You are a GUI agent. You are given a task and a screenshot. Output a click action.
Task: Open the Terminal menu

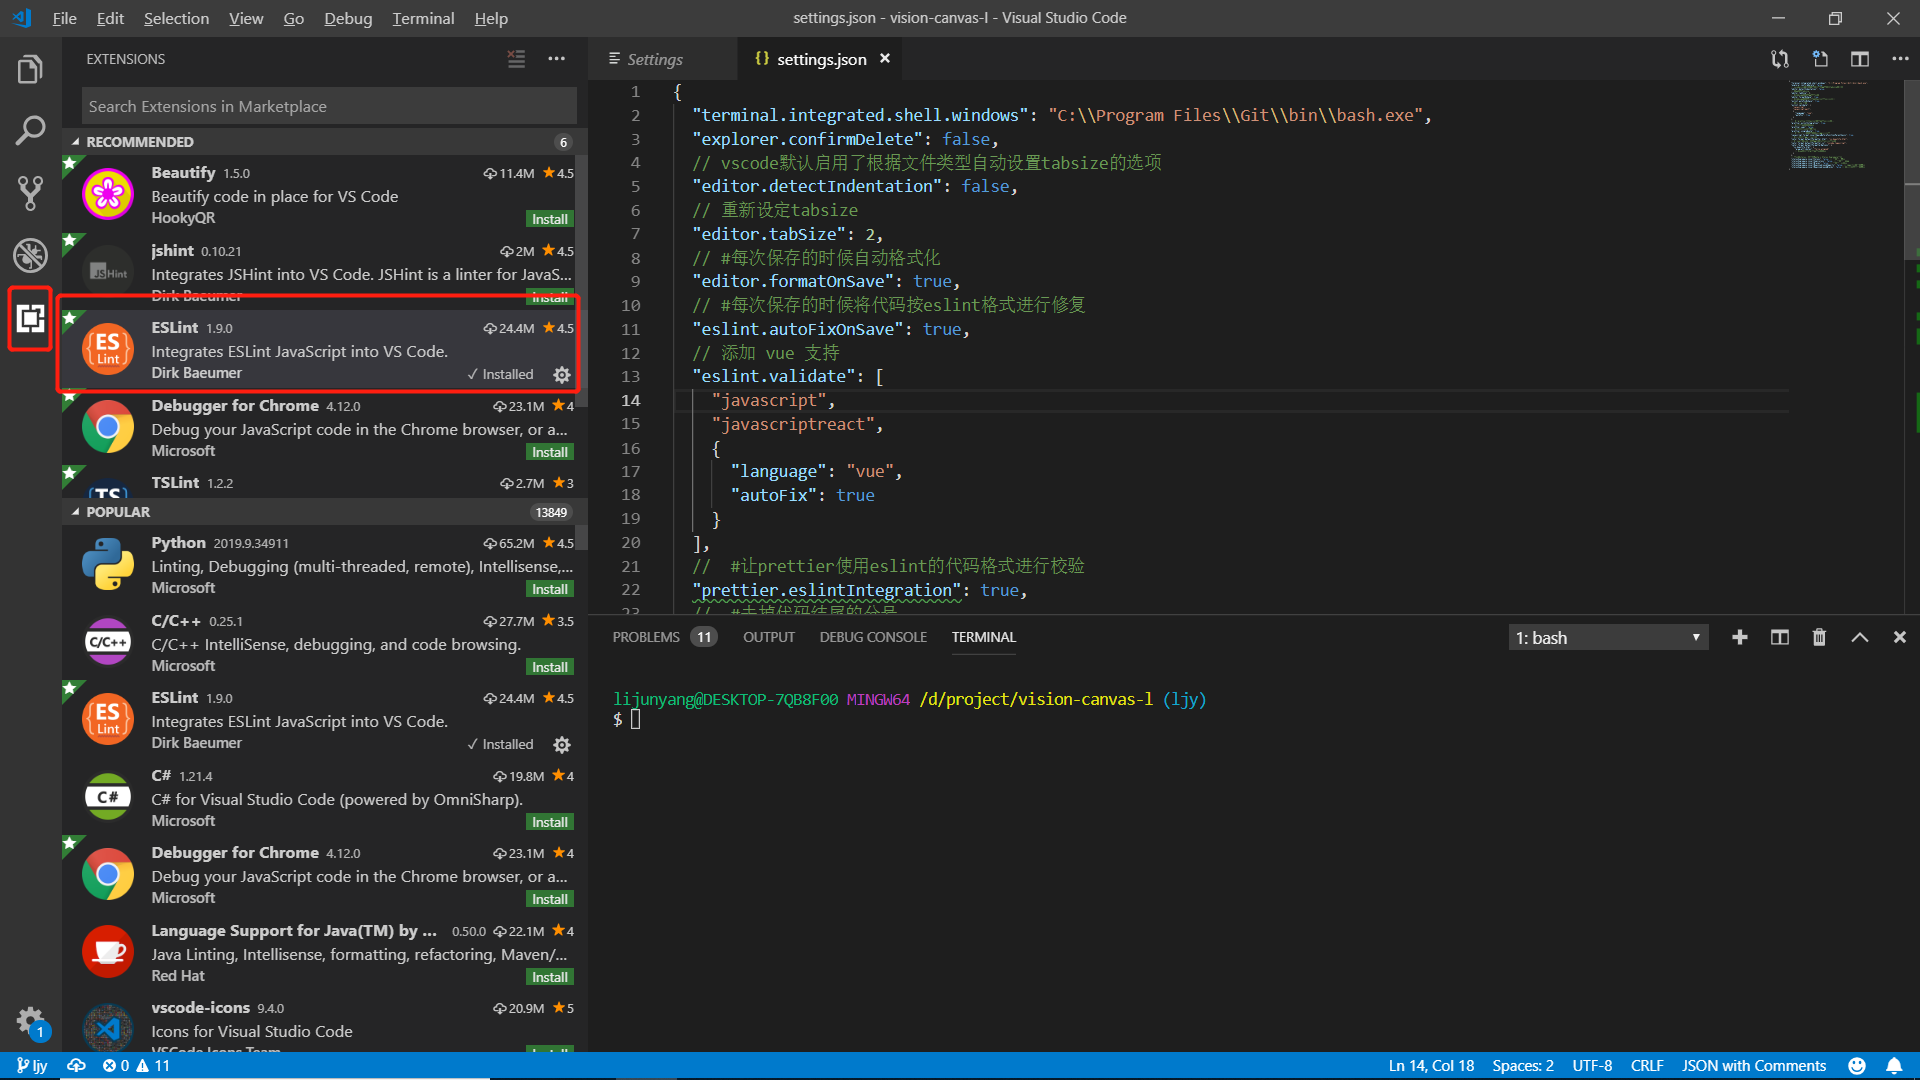click(423, 18)
